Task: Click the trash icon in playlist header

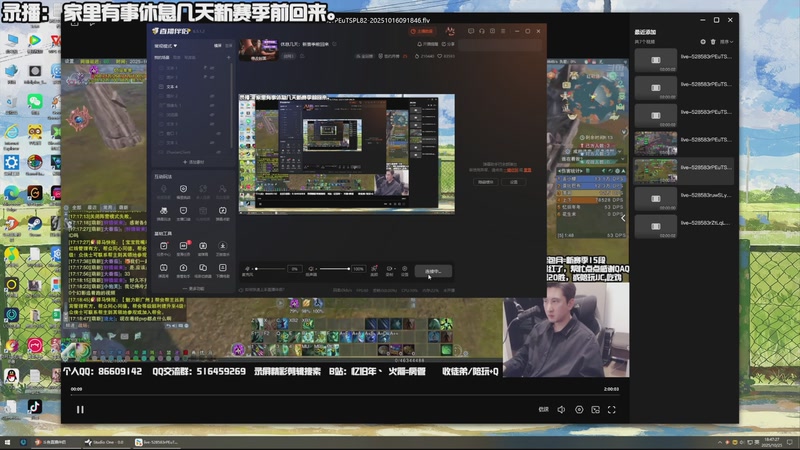Action: pyautogui.click(x=713, y=42)
